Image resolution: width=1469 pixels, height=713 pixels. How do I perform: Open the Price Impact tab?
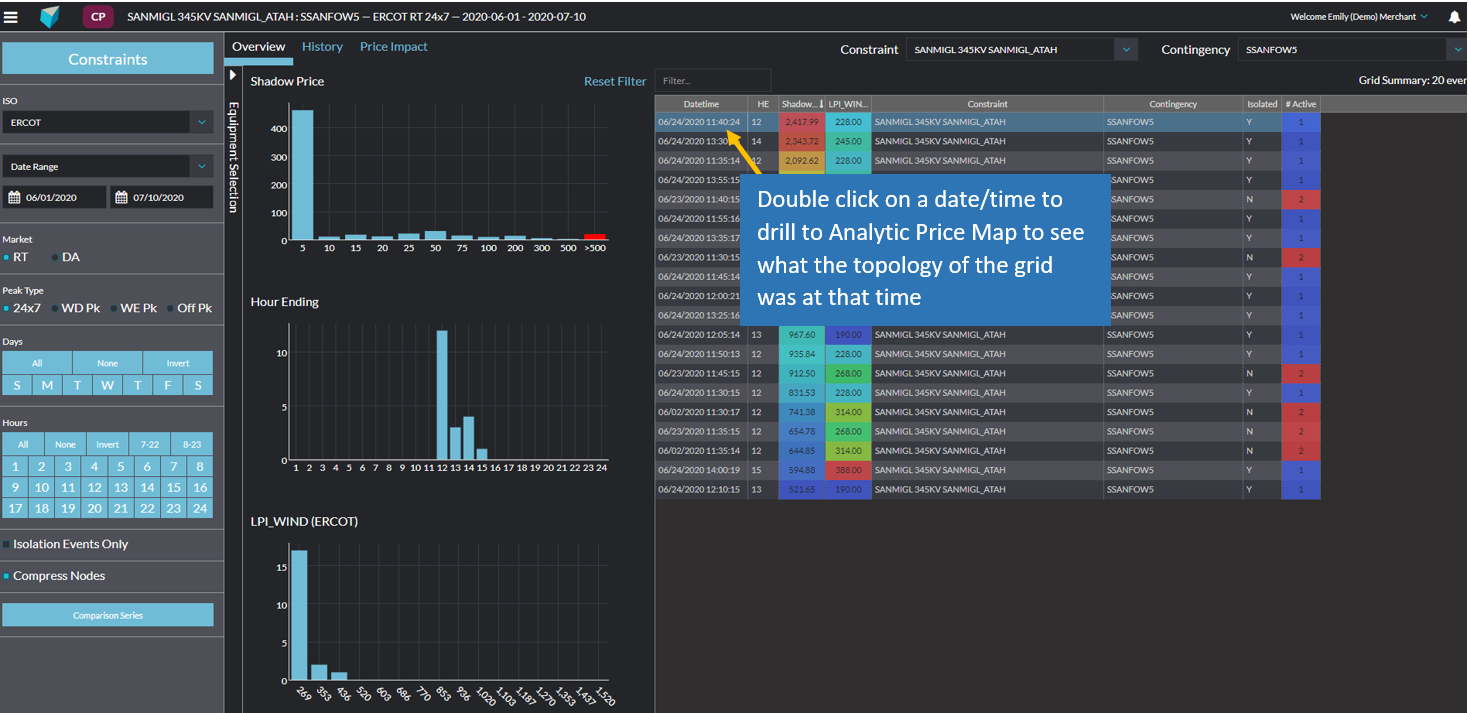point(393,47)
